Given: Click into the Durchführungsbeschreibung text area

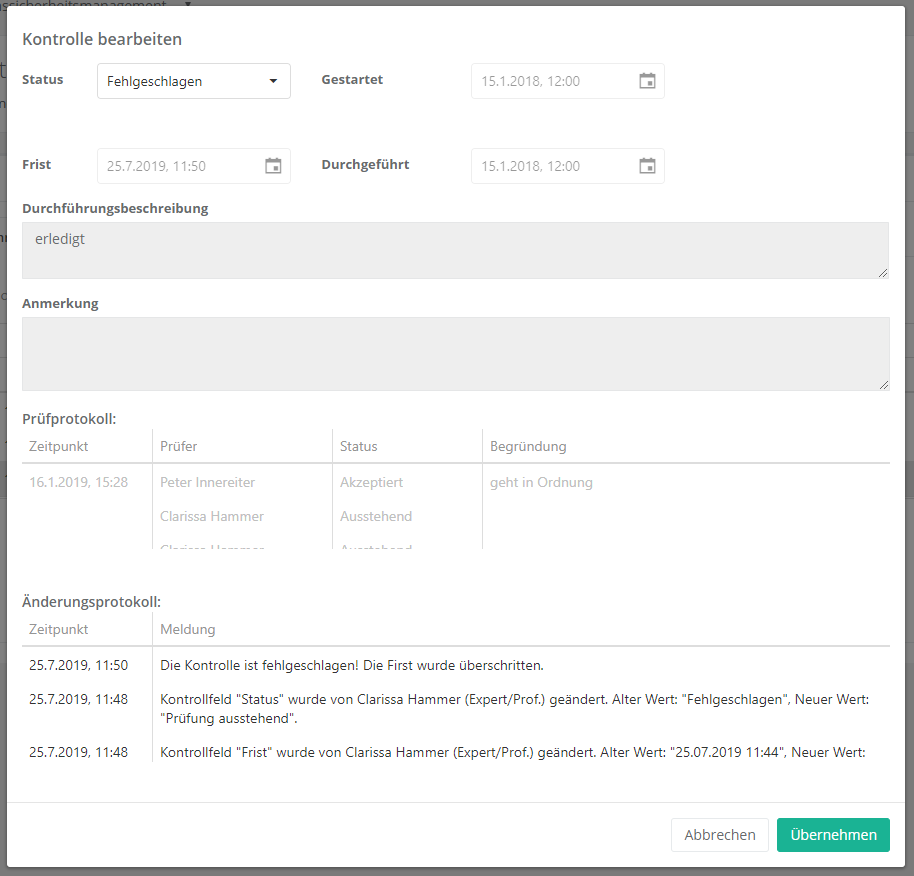Looking at the screenshot, I should [455, 250].
